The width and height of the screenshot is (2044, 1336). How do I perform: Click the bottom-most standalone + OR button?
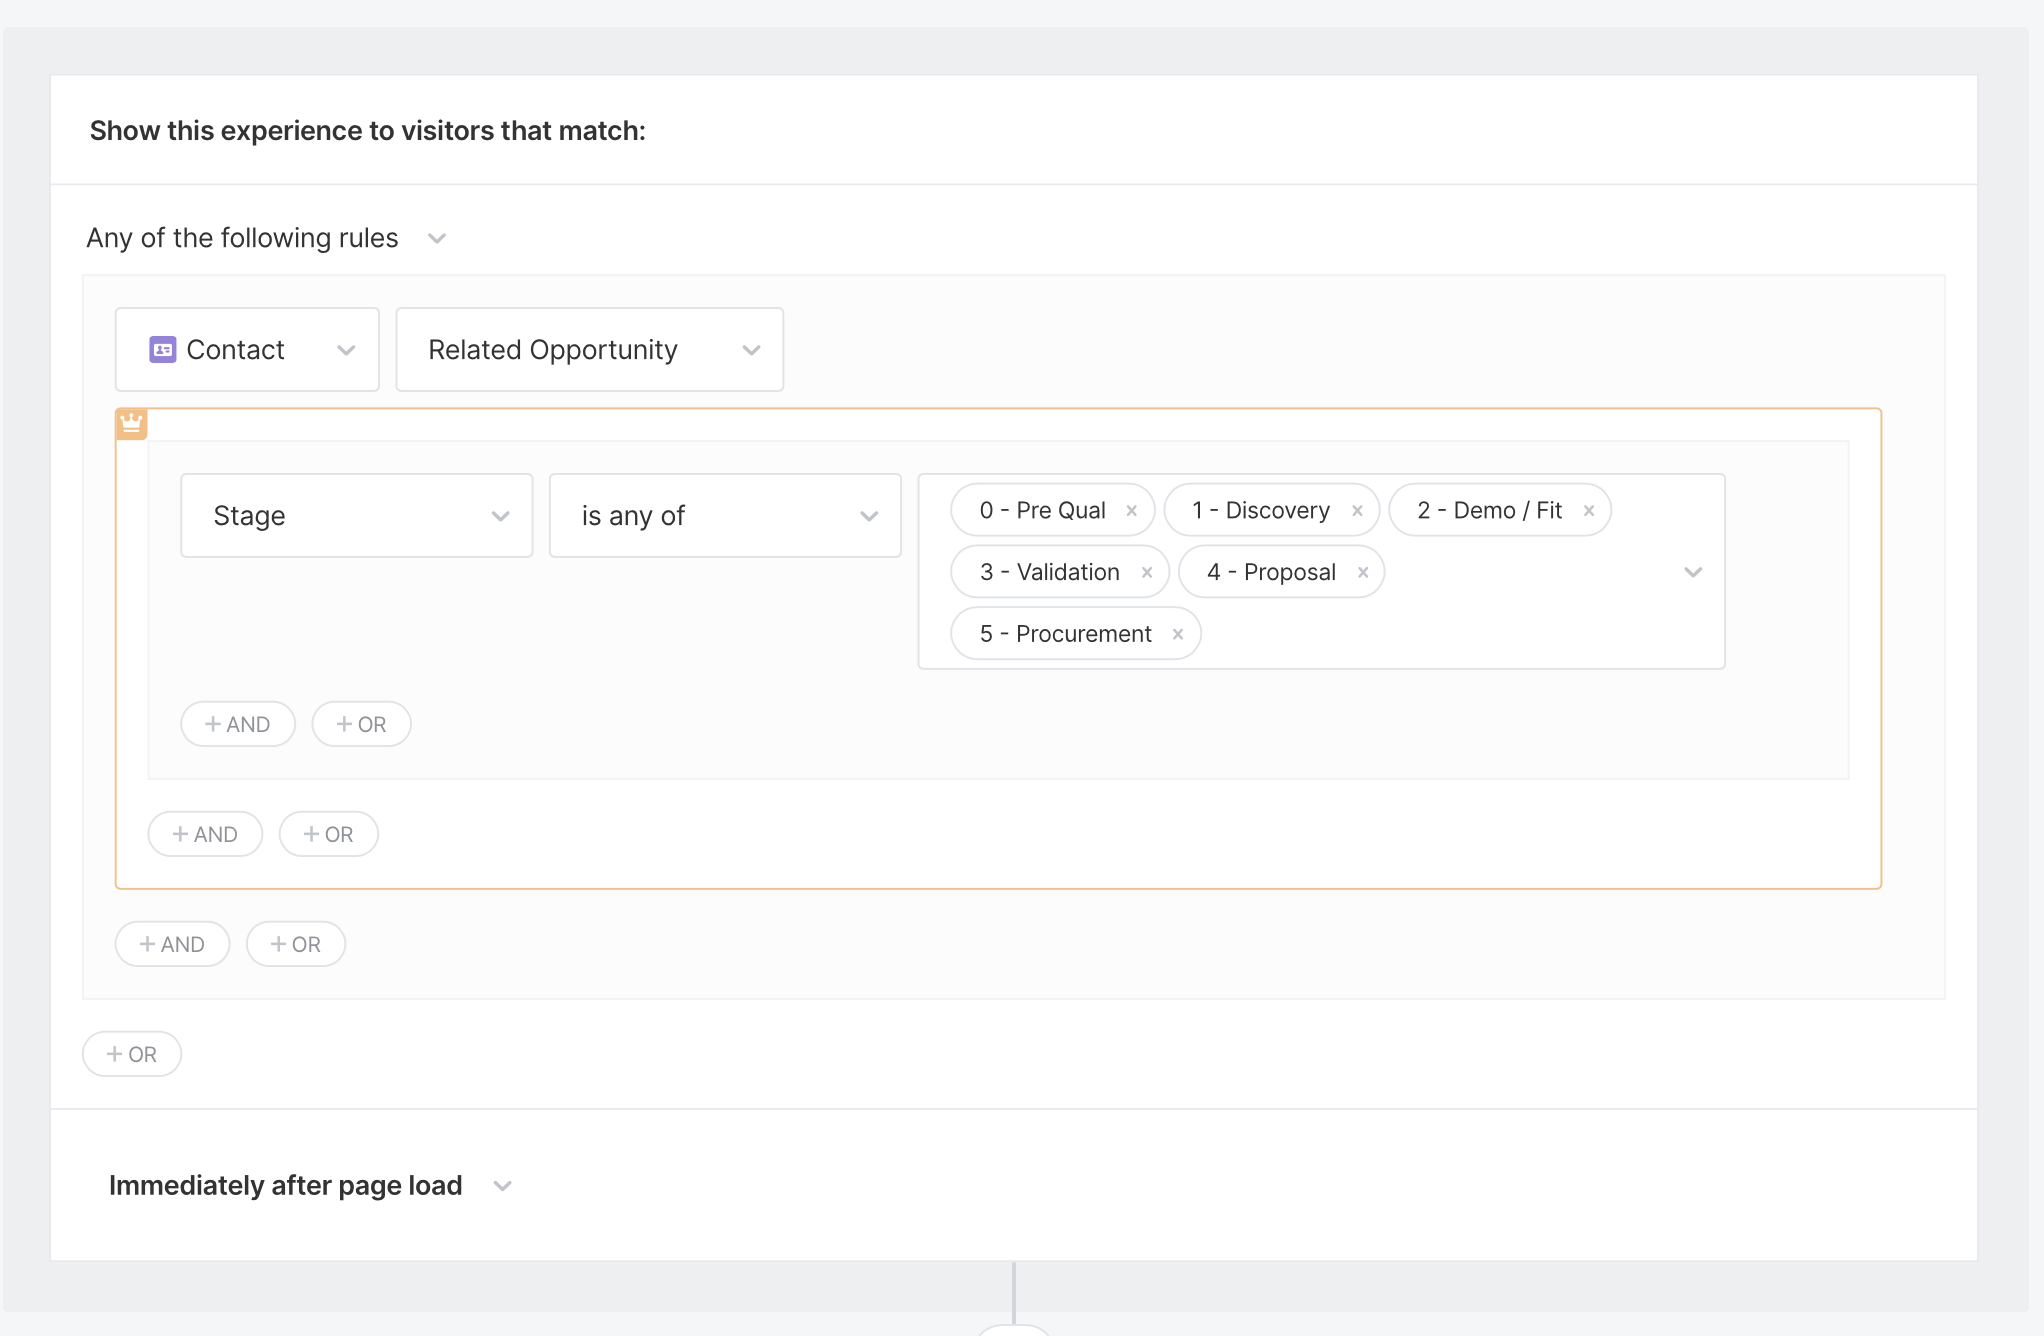tap(132, 1054)
